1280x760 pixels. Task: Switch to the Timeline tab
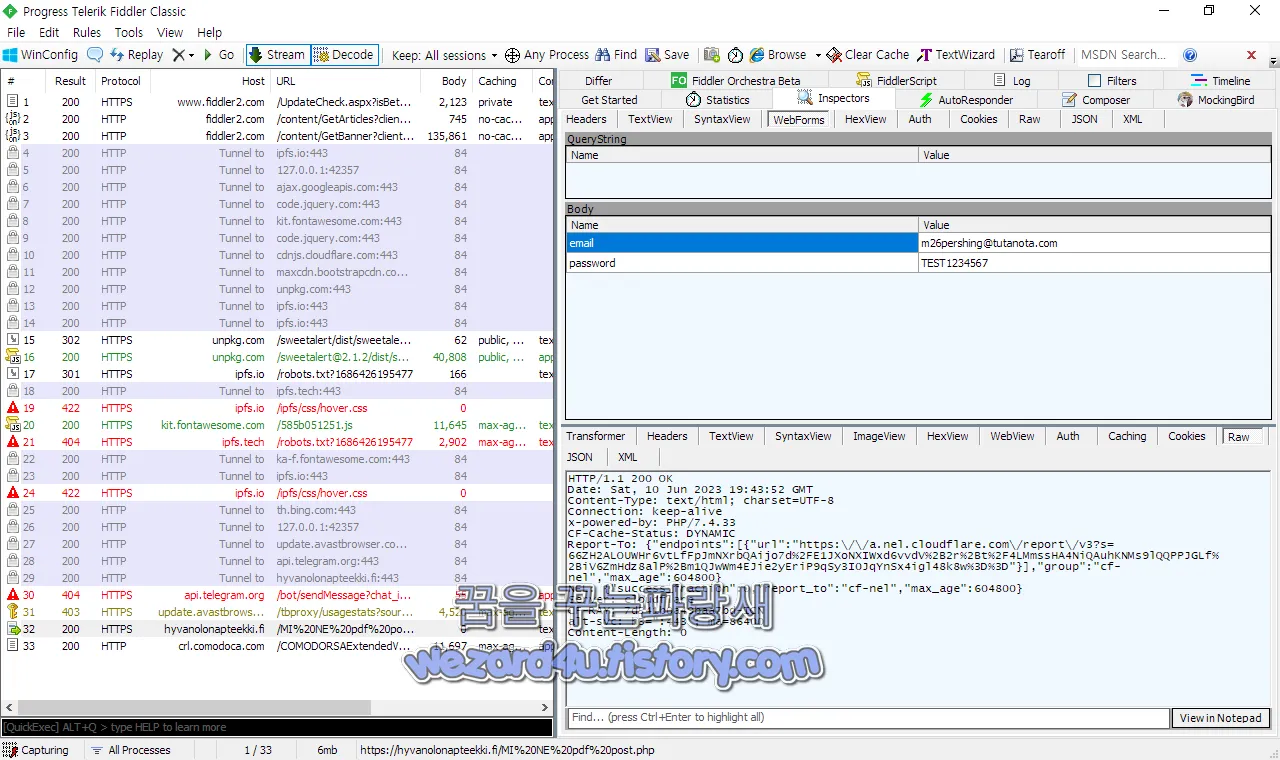pyautogui.click(x=1221, y=81)
